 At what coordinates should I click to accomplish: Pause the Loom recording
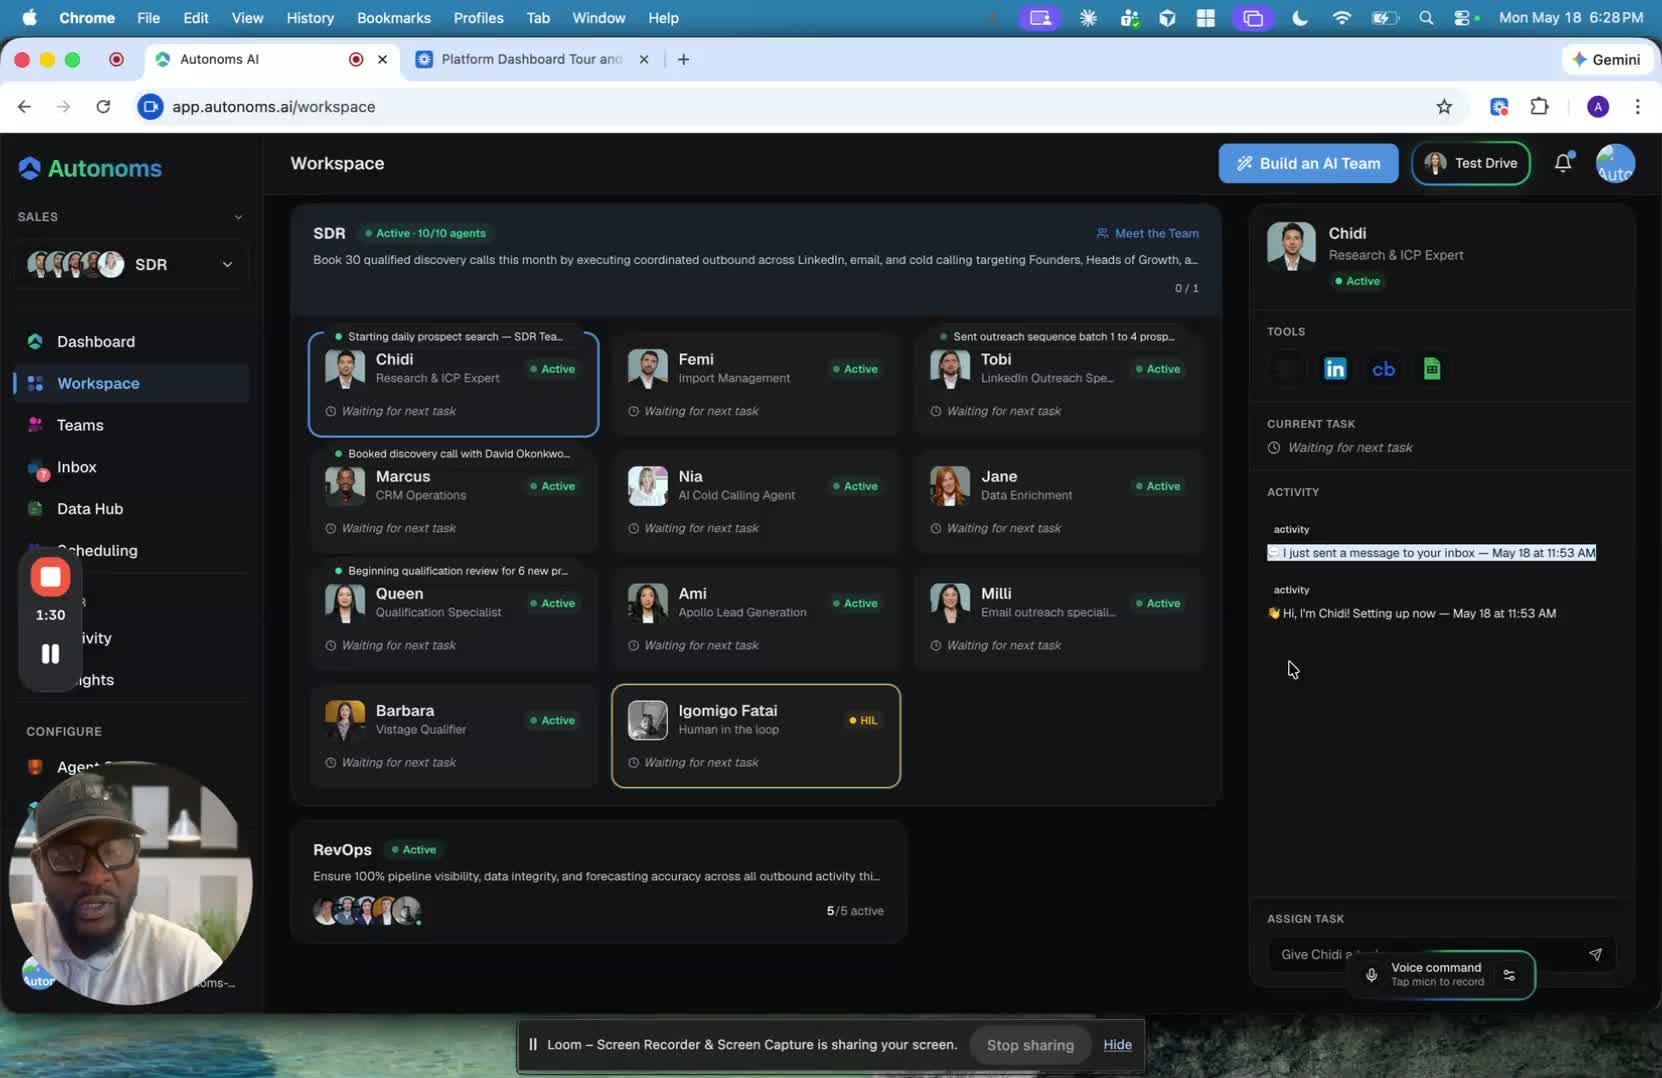point(50,654)
